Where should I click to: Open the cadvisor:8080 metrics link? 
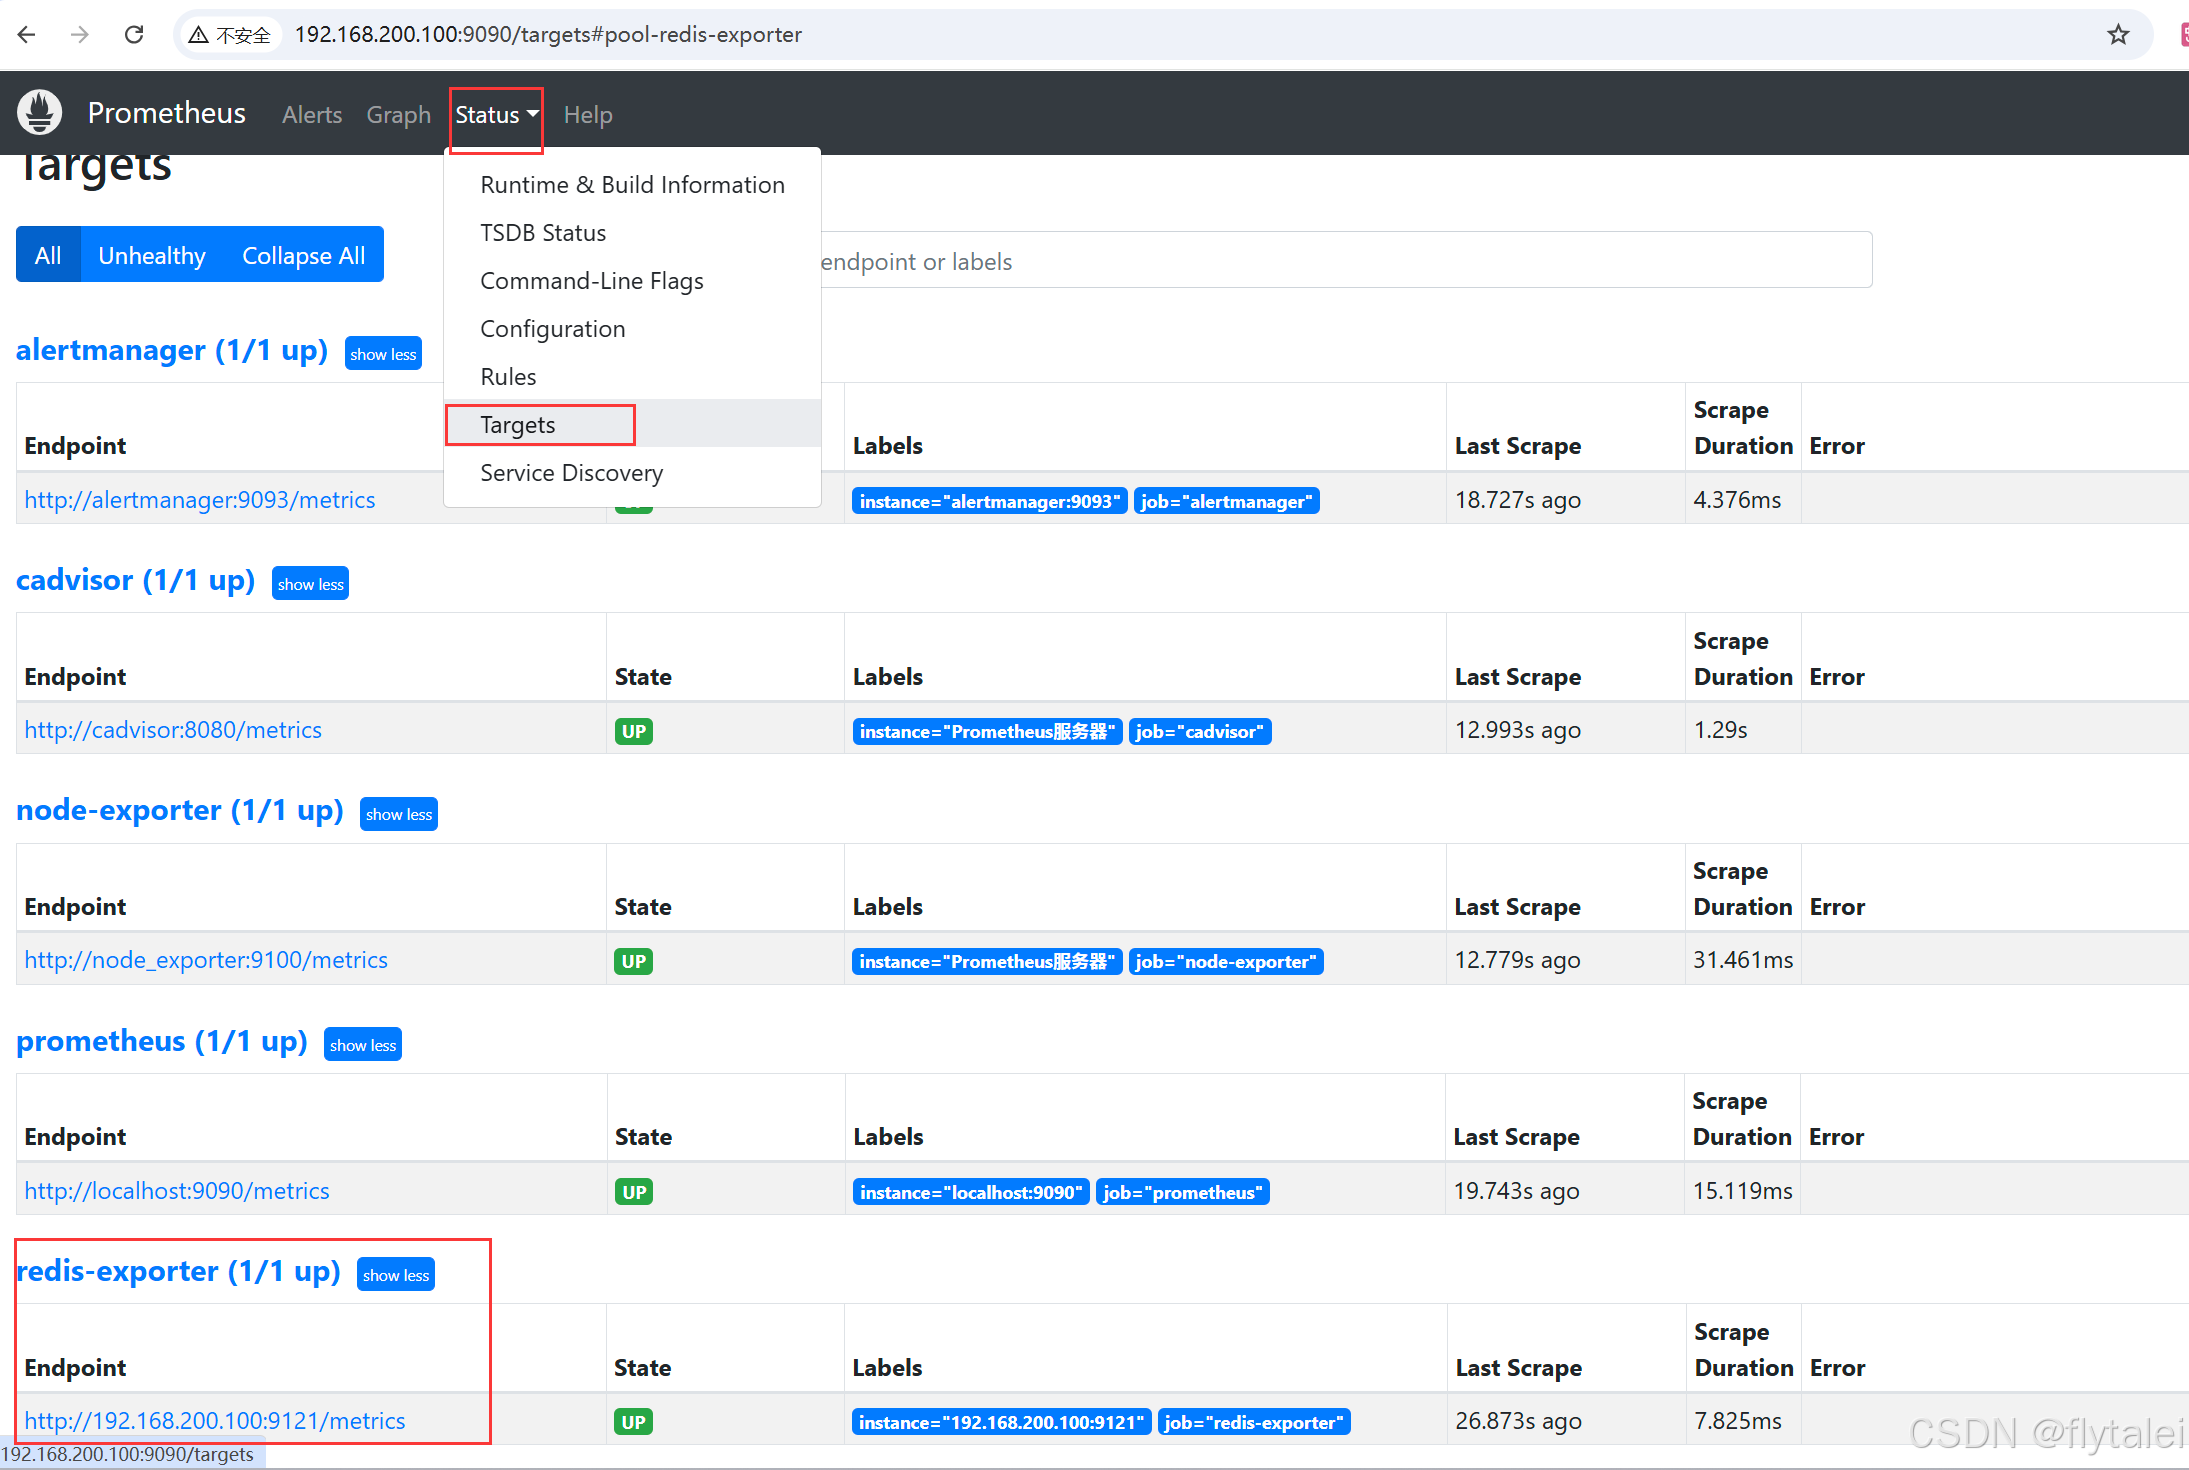pyautogui.click(x=173, y=730)
